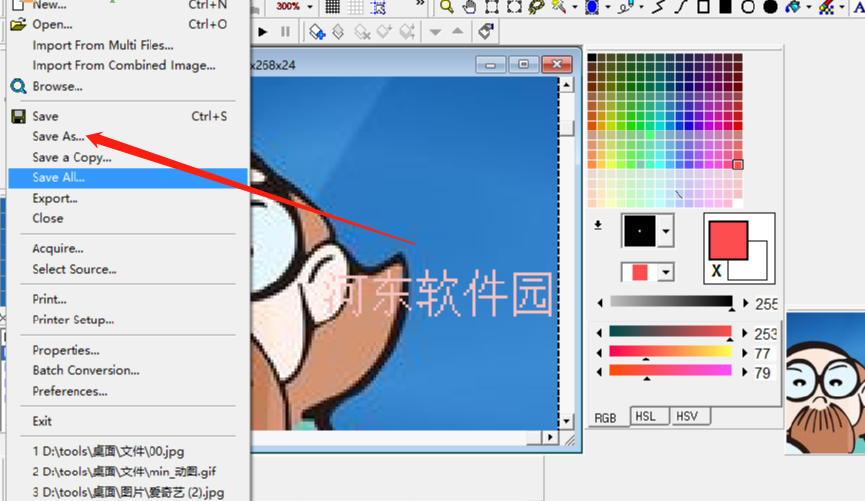Click the add frame icon

[317, 32]
